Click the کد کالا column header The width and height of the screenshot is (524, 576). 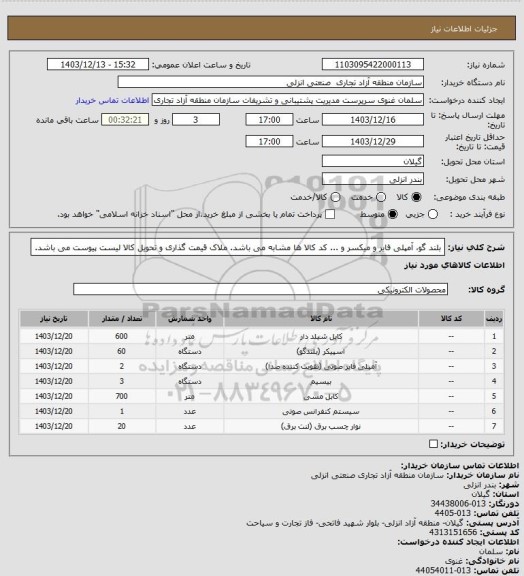pos(451,318)
